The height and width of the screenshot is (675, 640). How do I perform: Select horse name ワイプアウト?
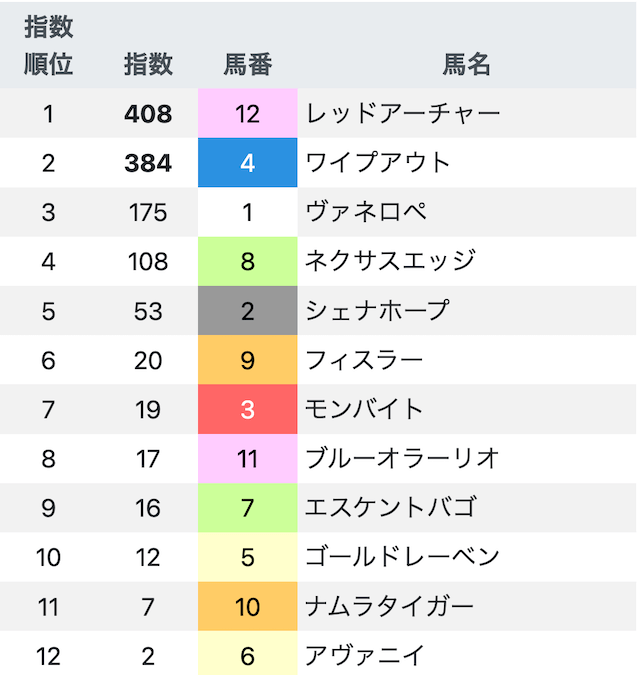point(377,163)
